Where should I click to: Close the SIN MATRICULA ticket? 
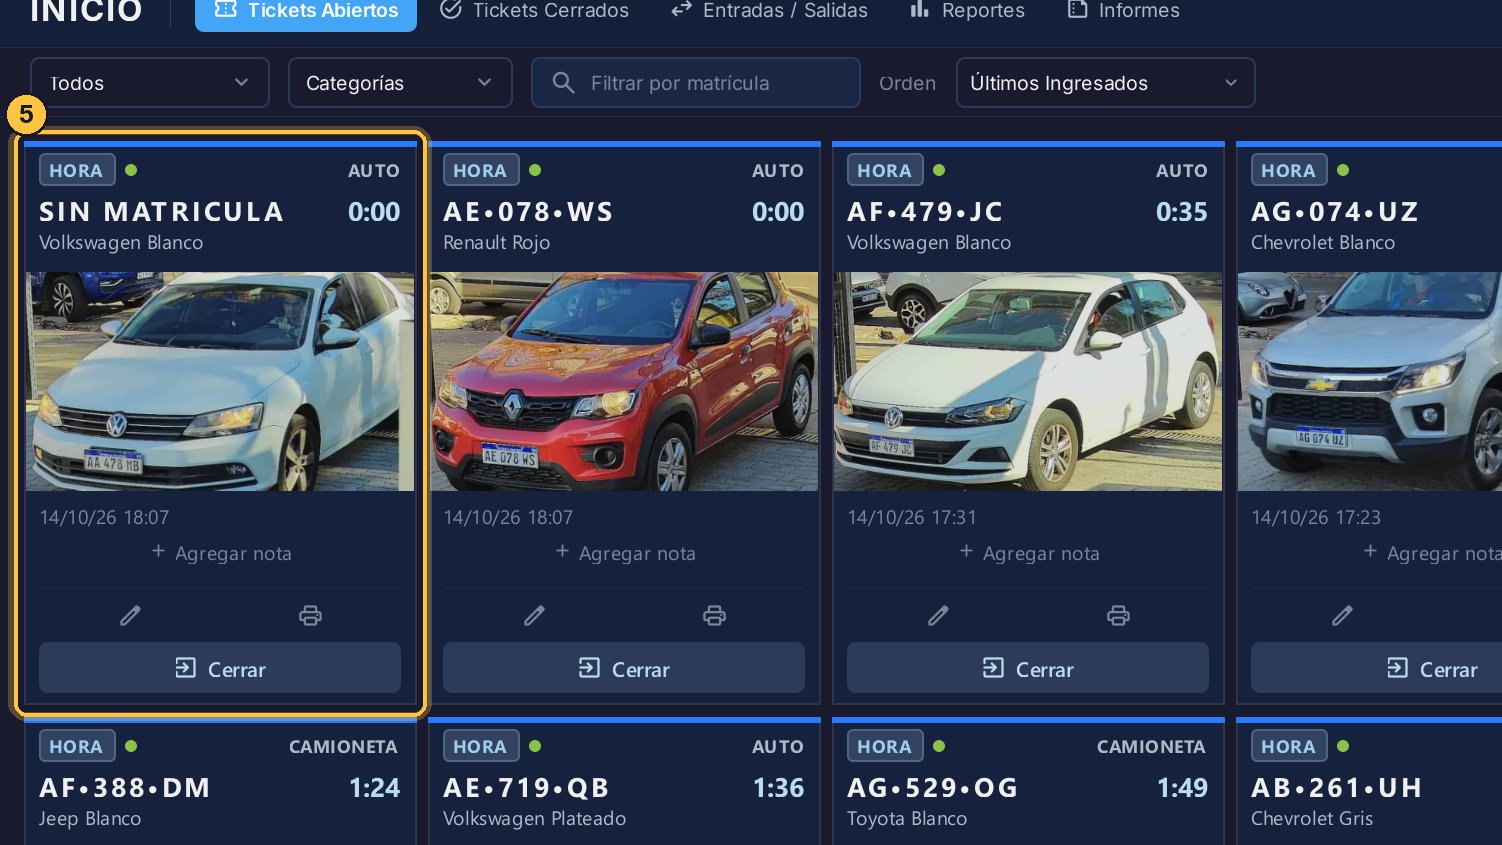click(x=220, y=668)
